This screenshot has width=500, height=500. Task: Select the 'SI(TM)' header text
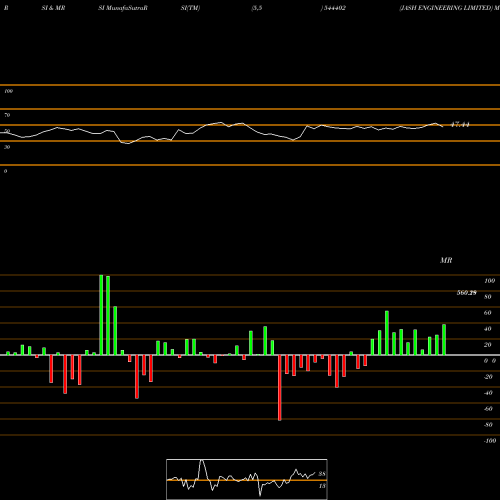(x=190, y=8)
